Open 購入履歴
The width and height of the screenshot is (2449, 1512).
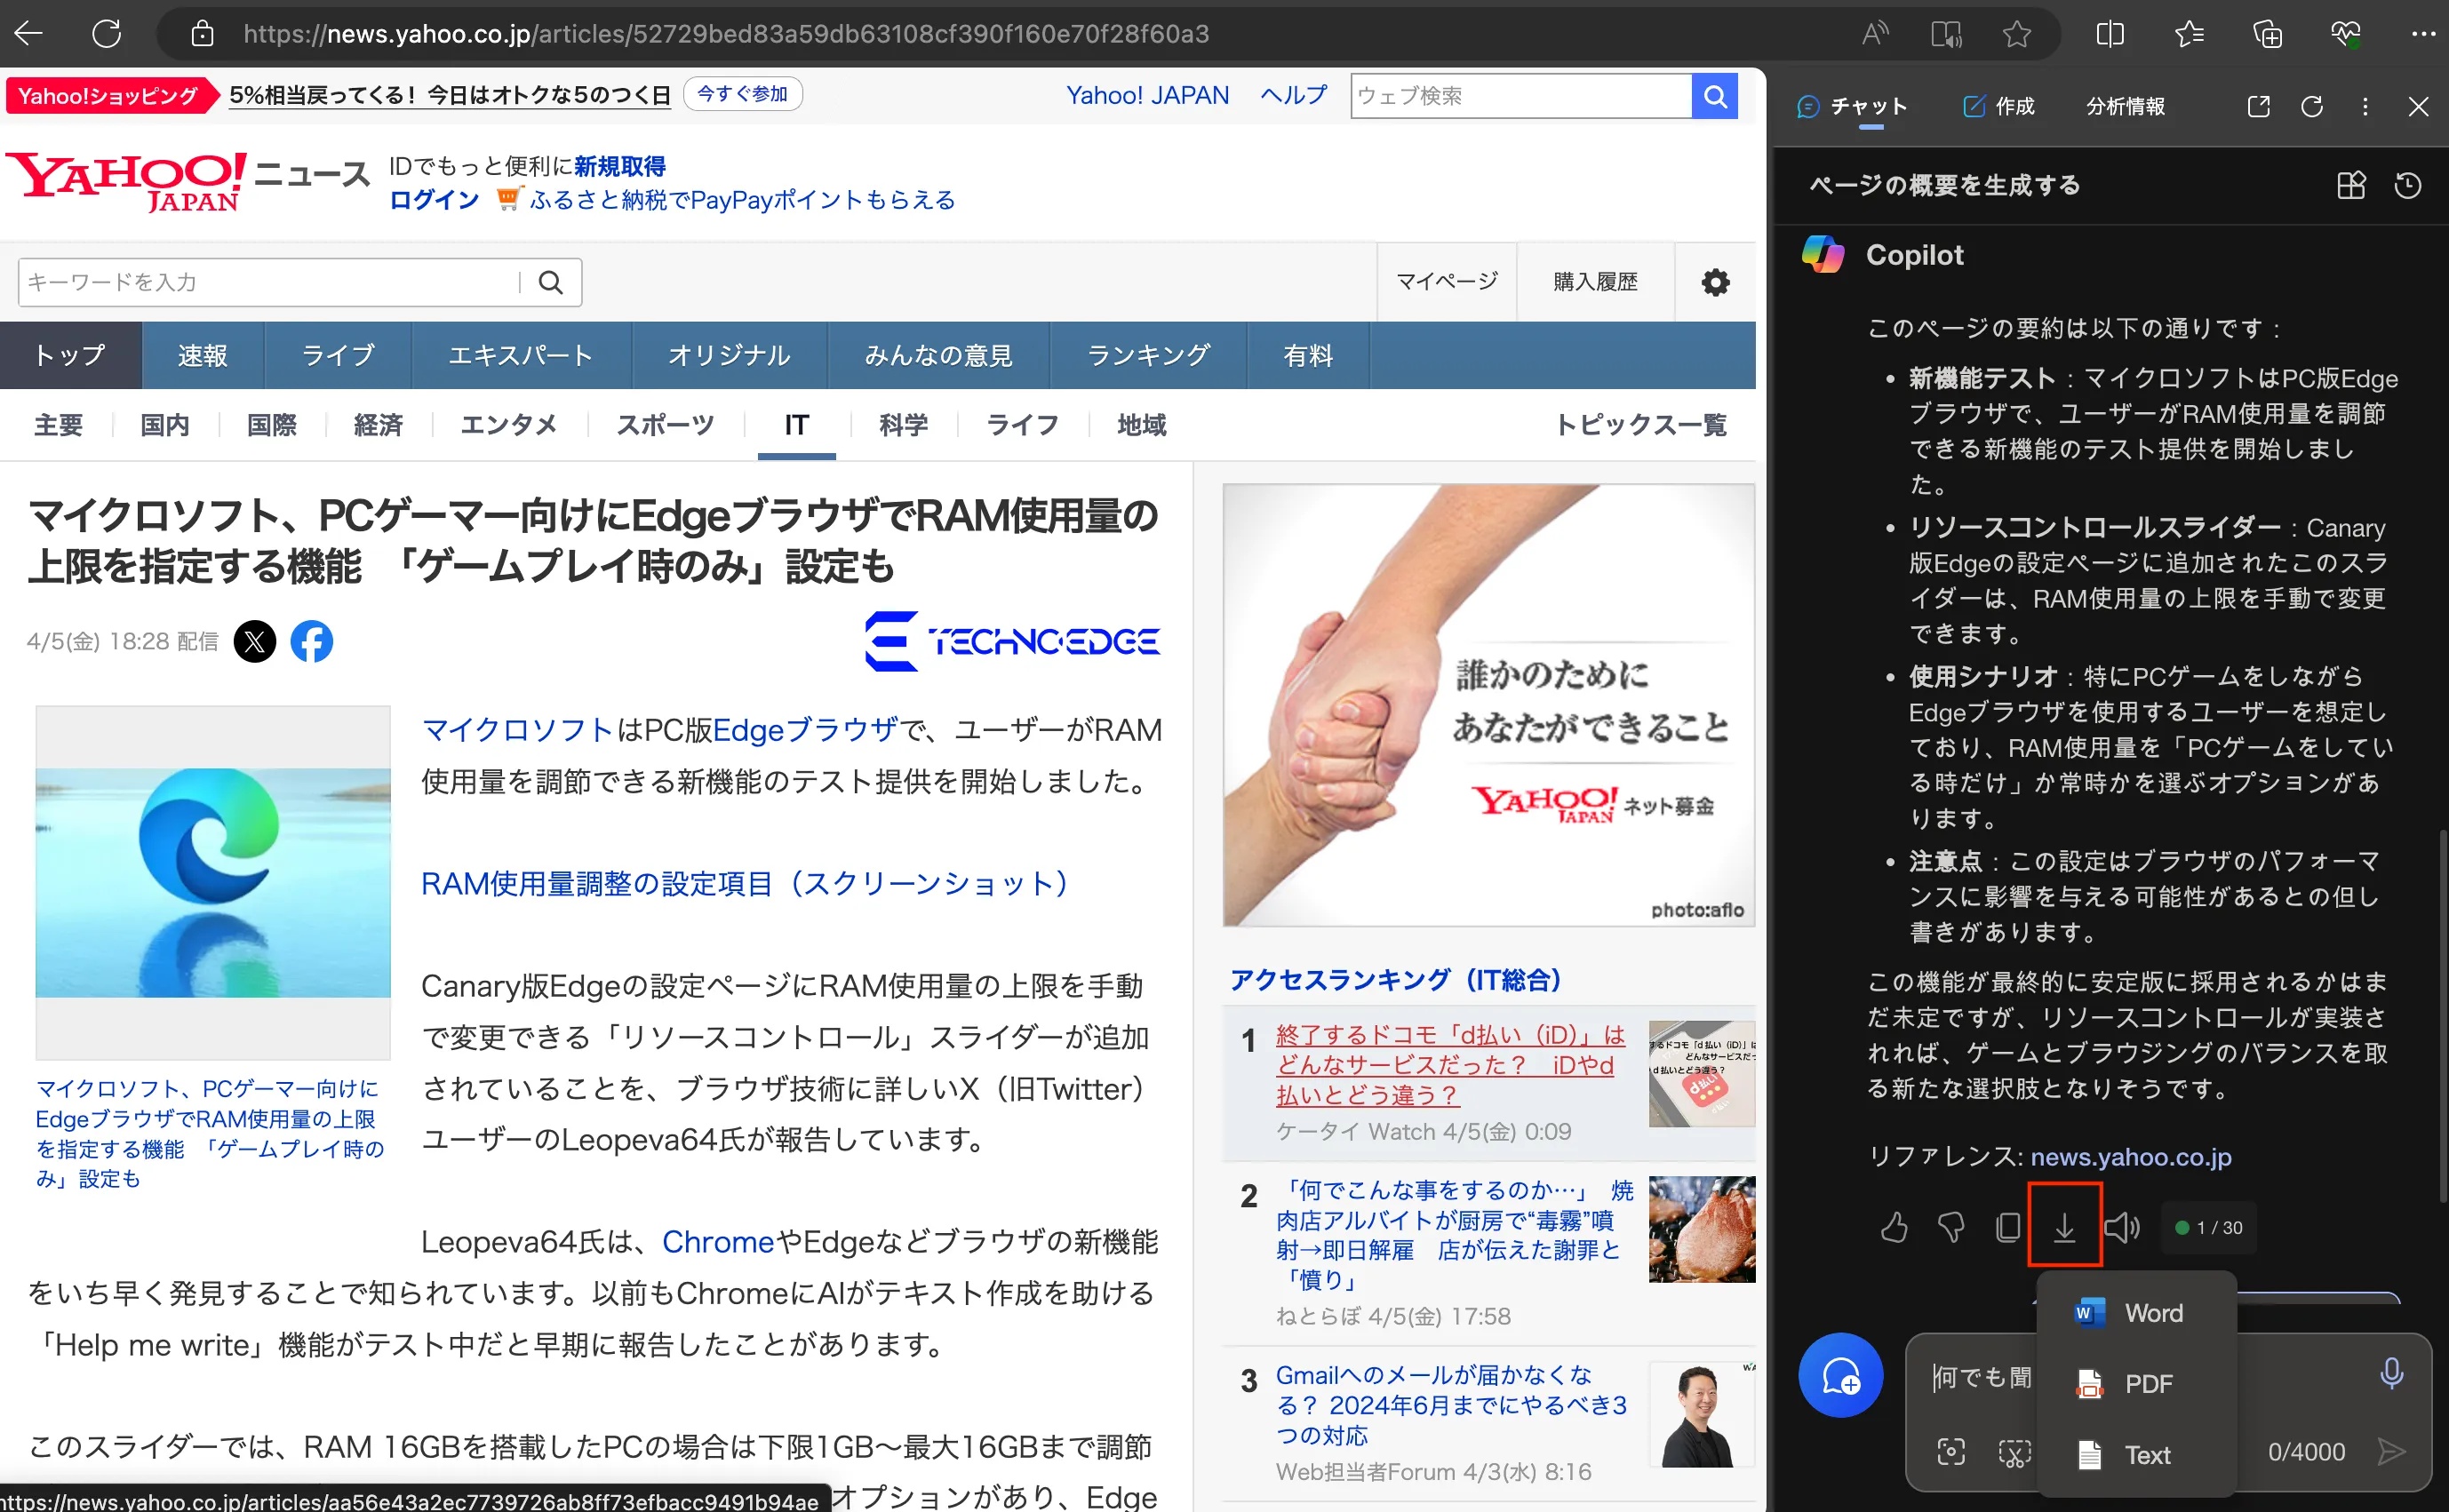(x=1595, y=282)
